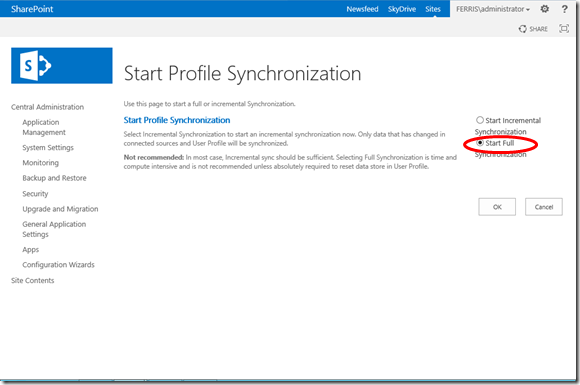Open System Settings in sidebar
Viewport: 580px width, 385px height.
48,148
